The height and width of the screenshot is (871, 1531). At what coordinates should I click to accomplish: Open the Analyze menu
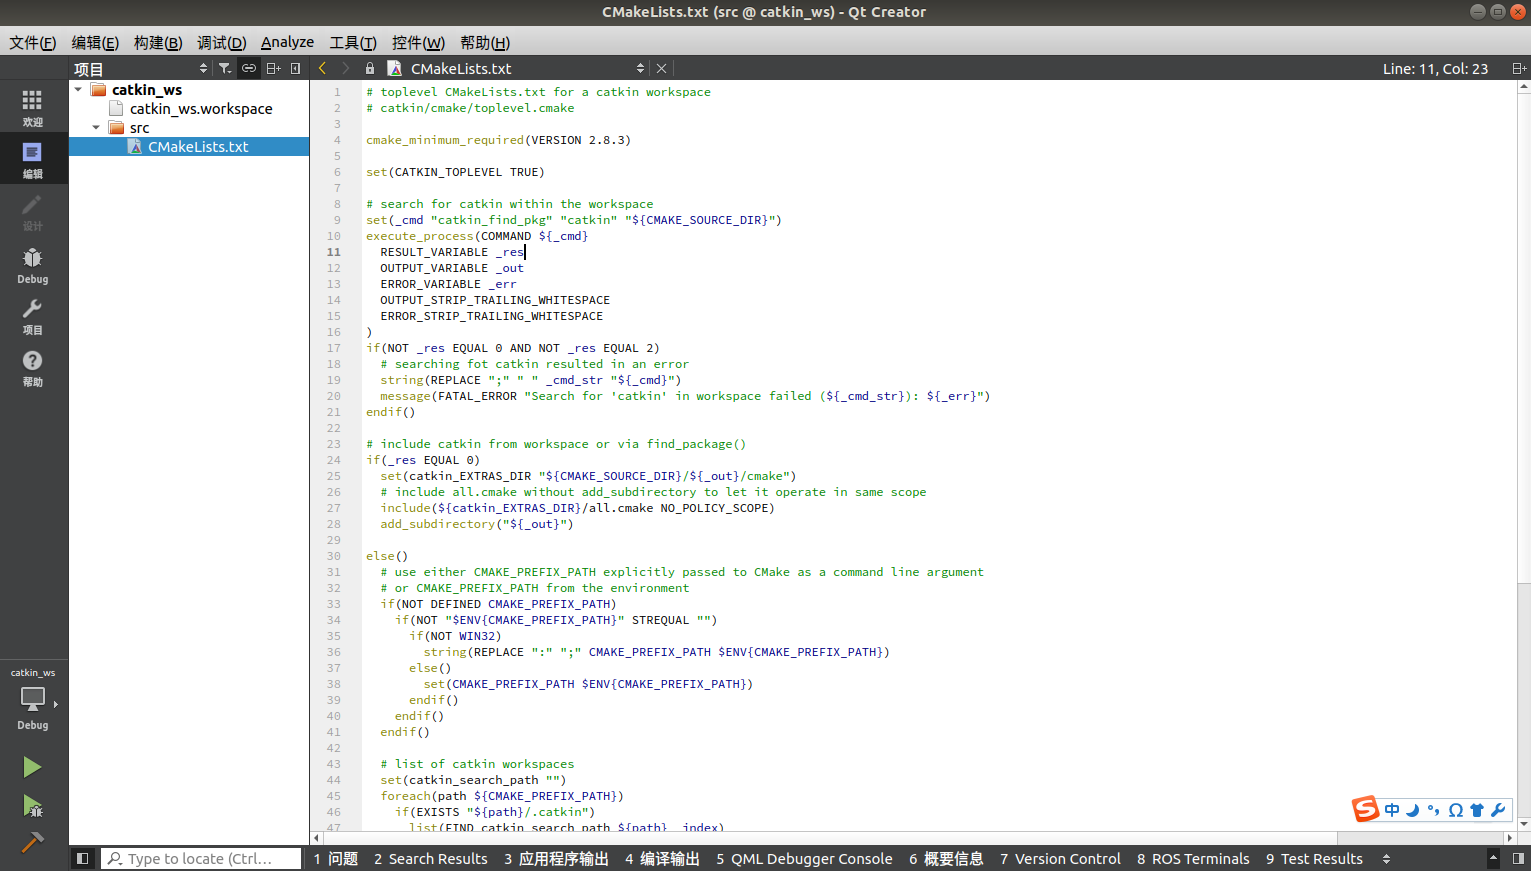click(287, 42)
